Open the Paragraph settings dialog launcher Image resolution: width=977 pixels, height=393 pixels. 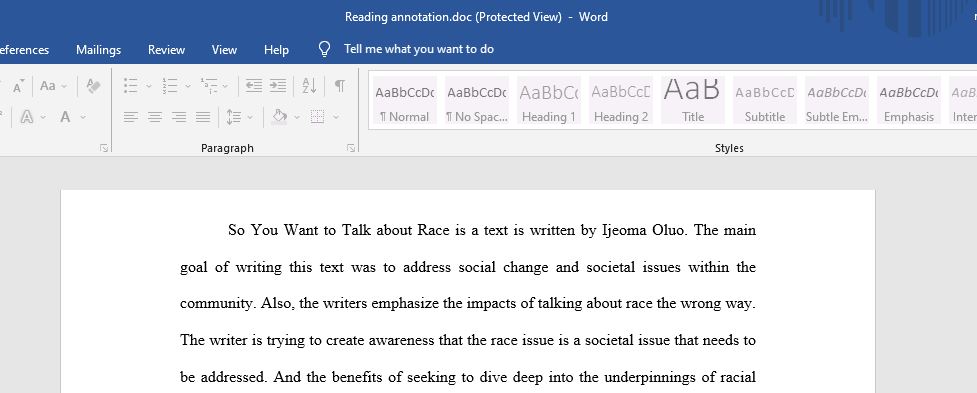click(x=351, y=148)
